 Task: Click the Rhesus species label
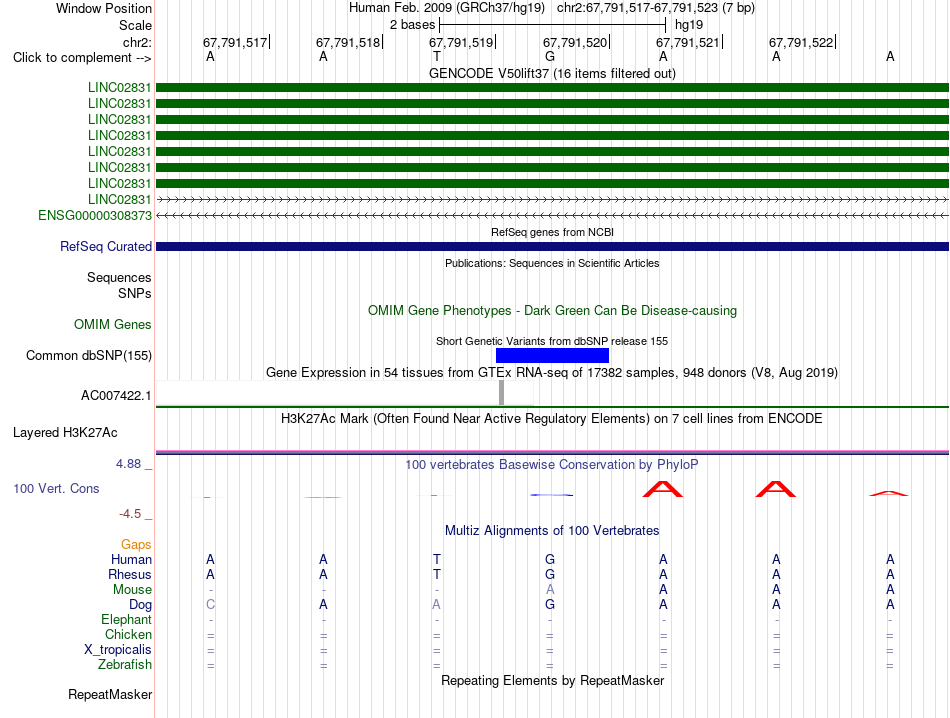click(x=130, y=574)
